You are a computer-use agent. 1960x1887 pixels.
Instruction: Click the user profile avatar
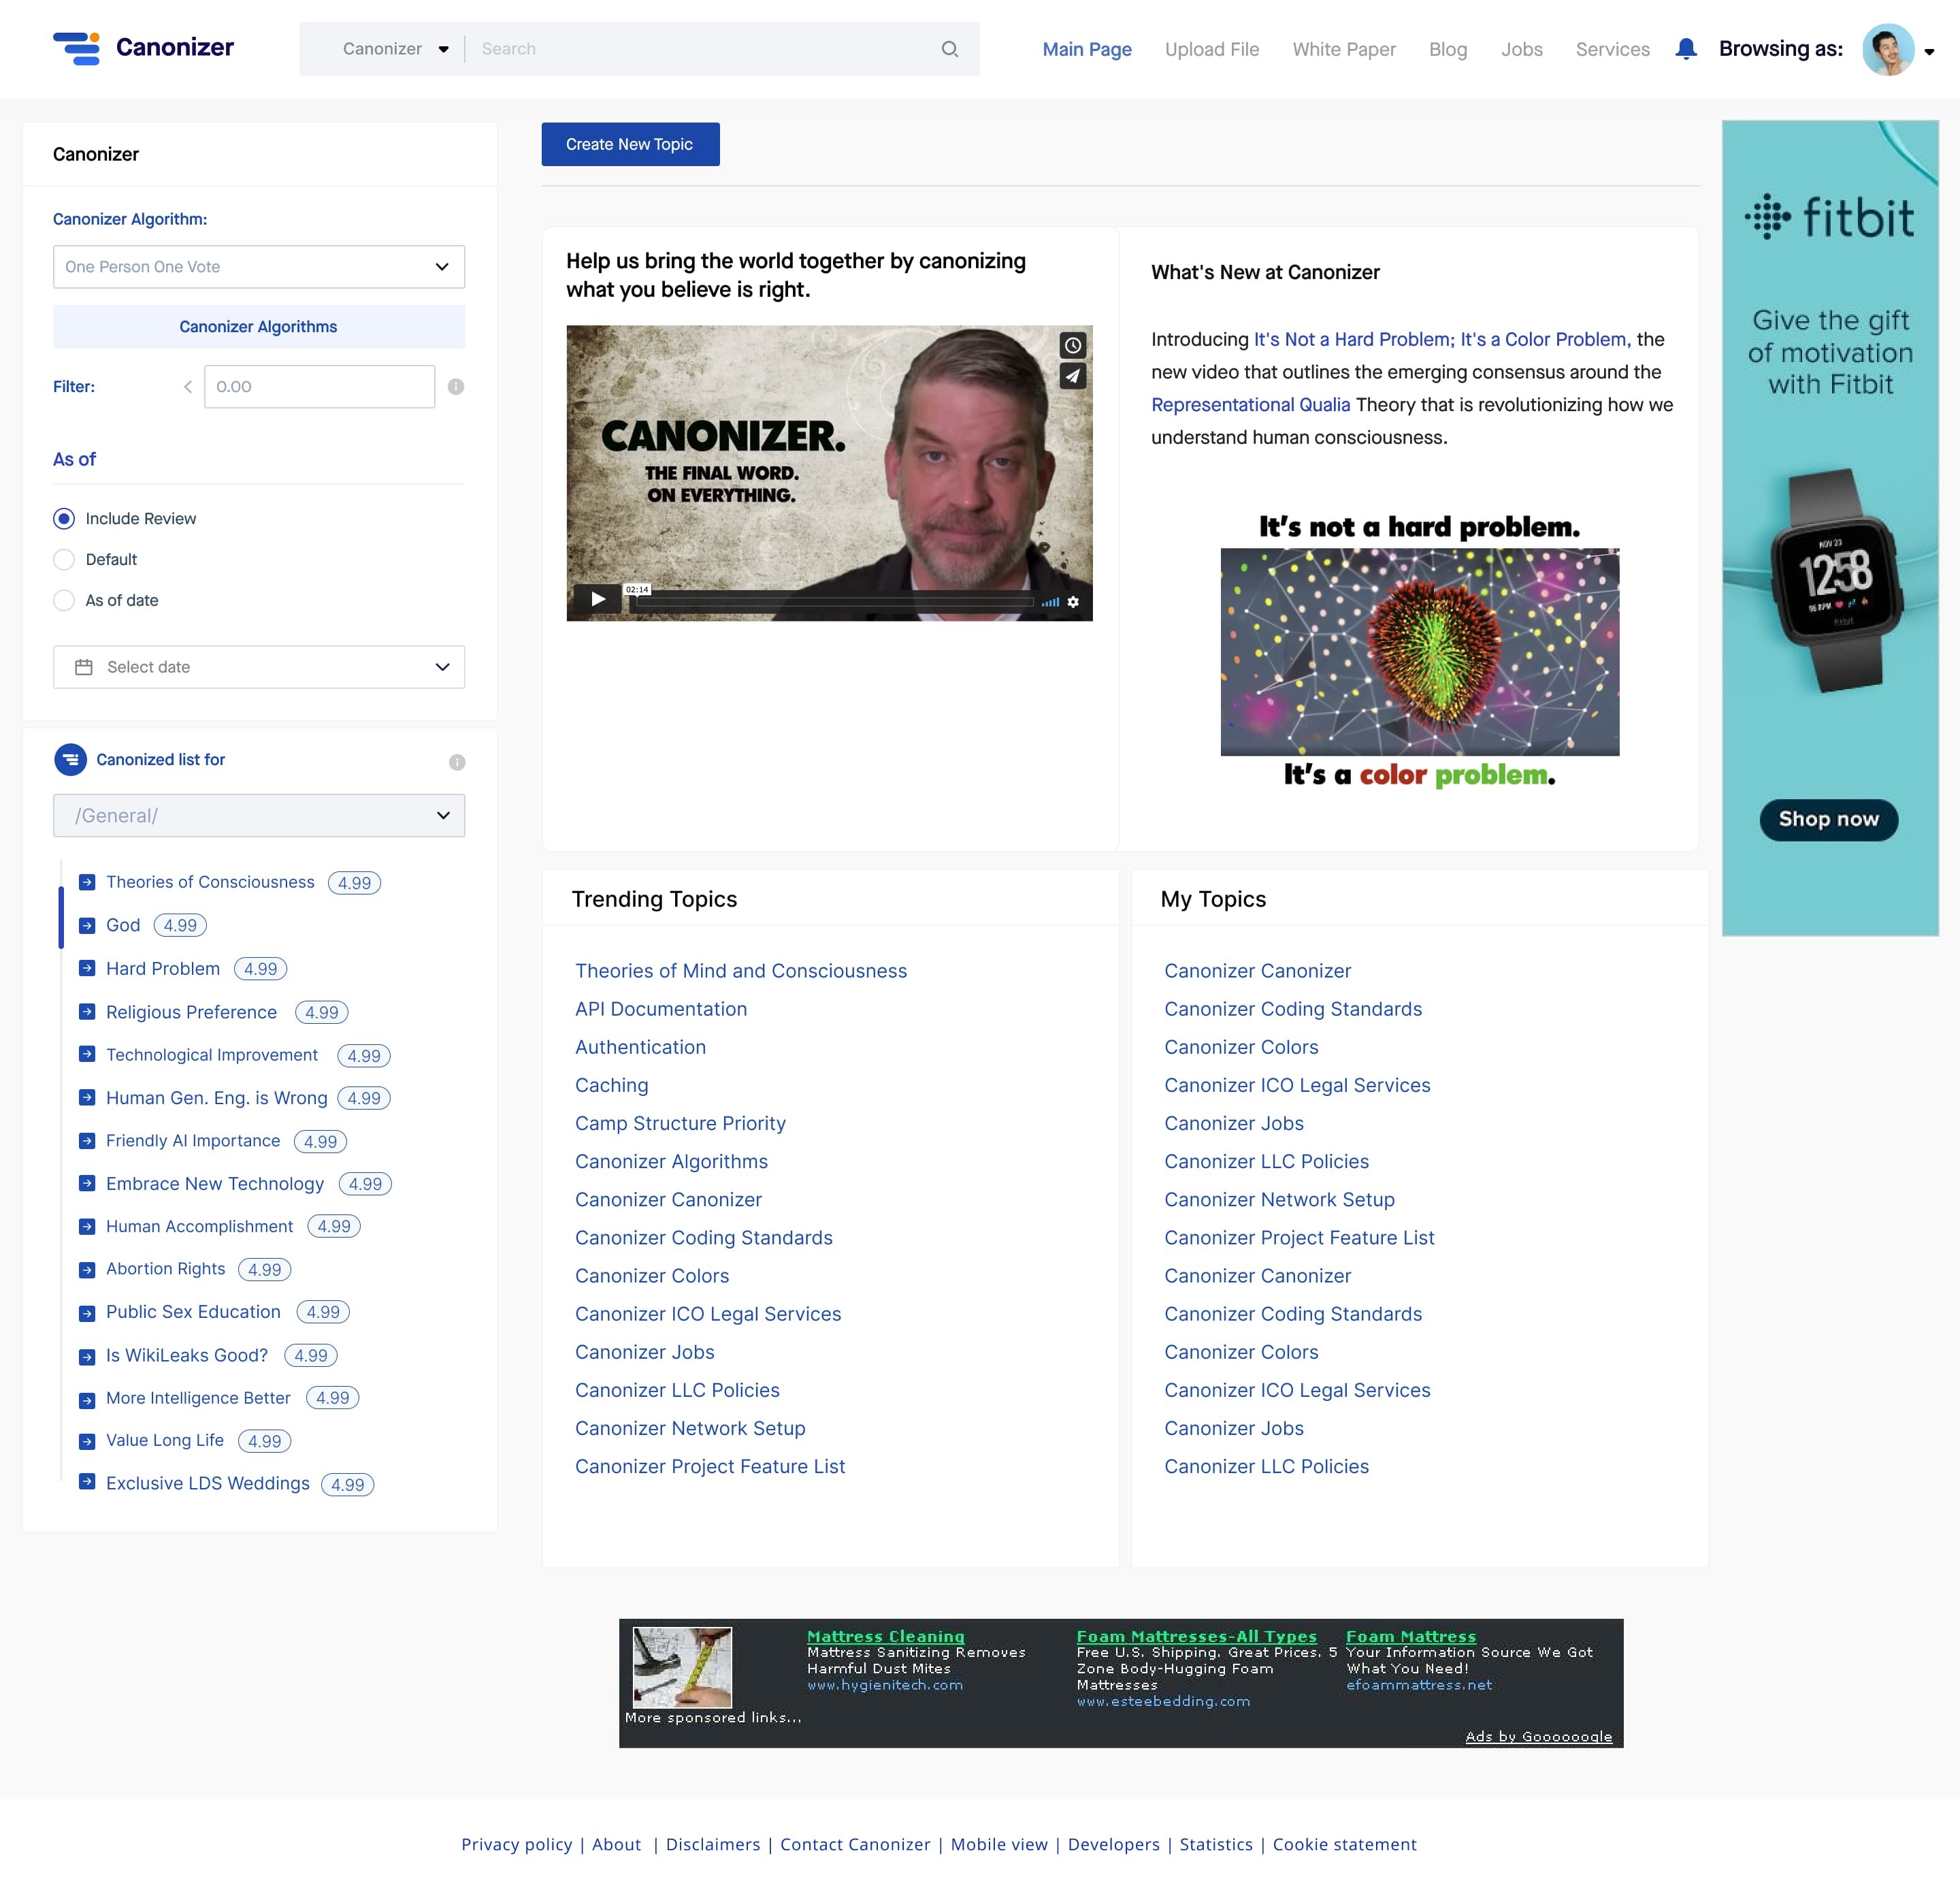[1887, 49]
